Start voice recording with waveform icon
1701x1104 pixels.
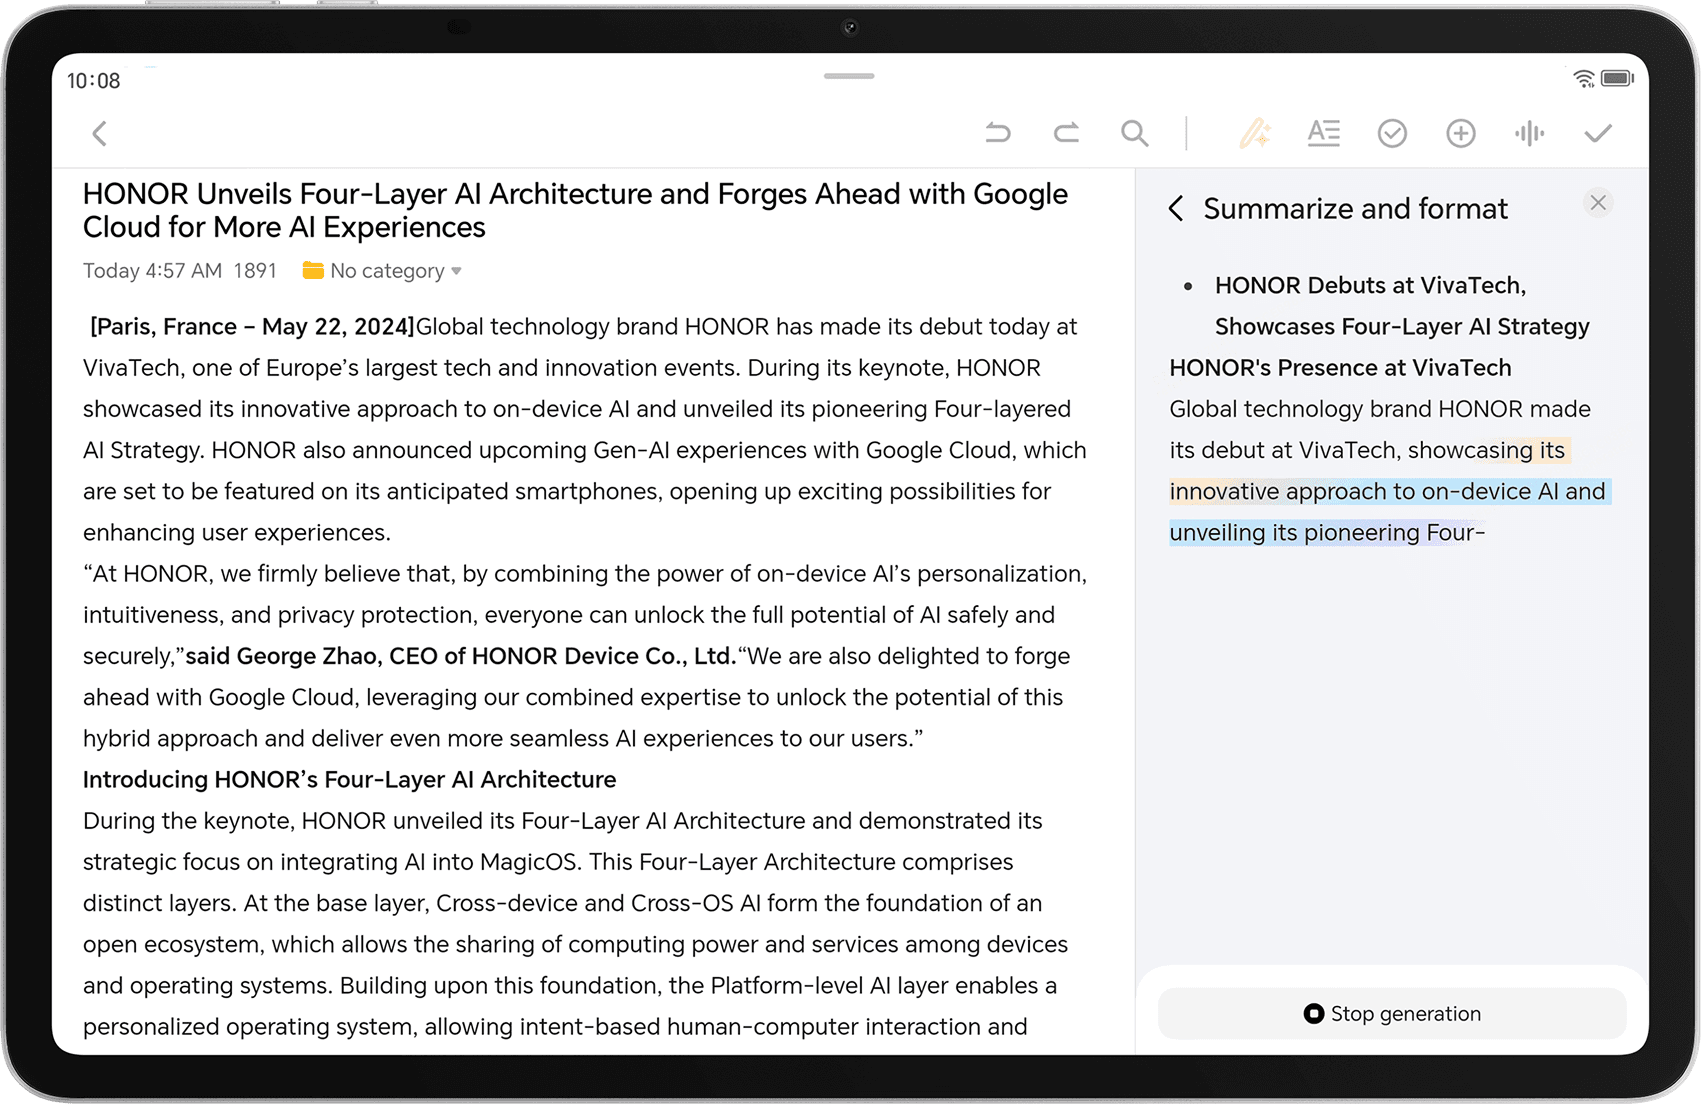tap(1529, 133)
